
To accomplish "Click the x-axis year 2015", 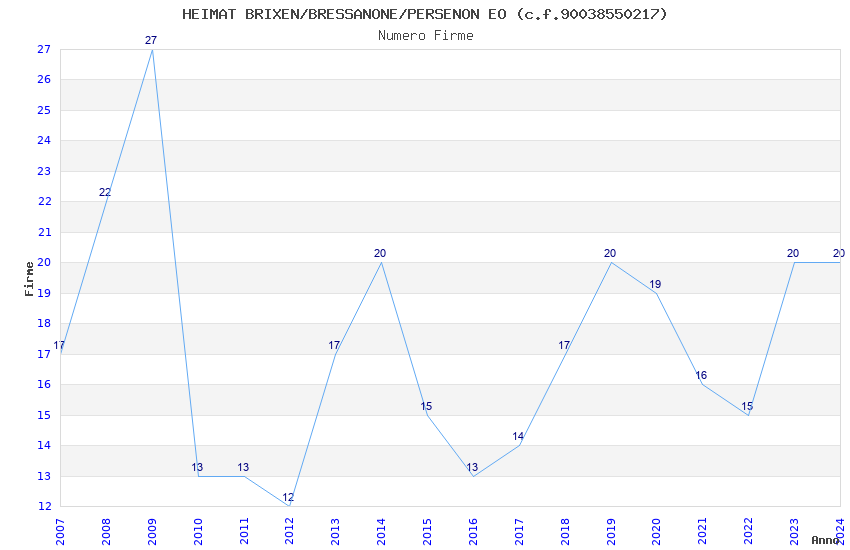I will coord(428,532).
